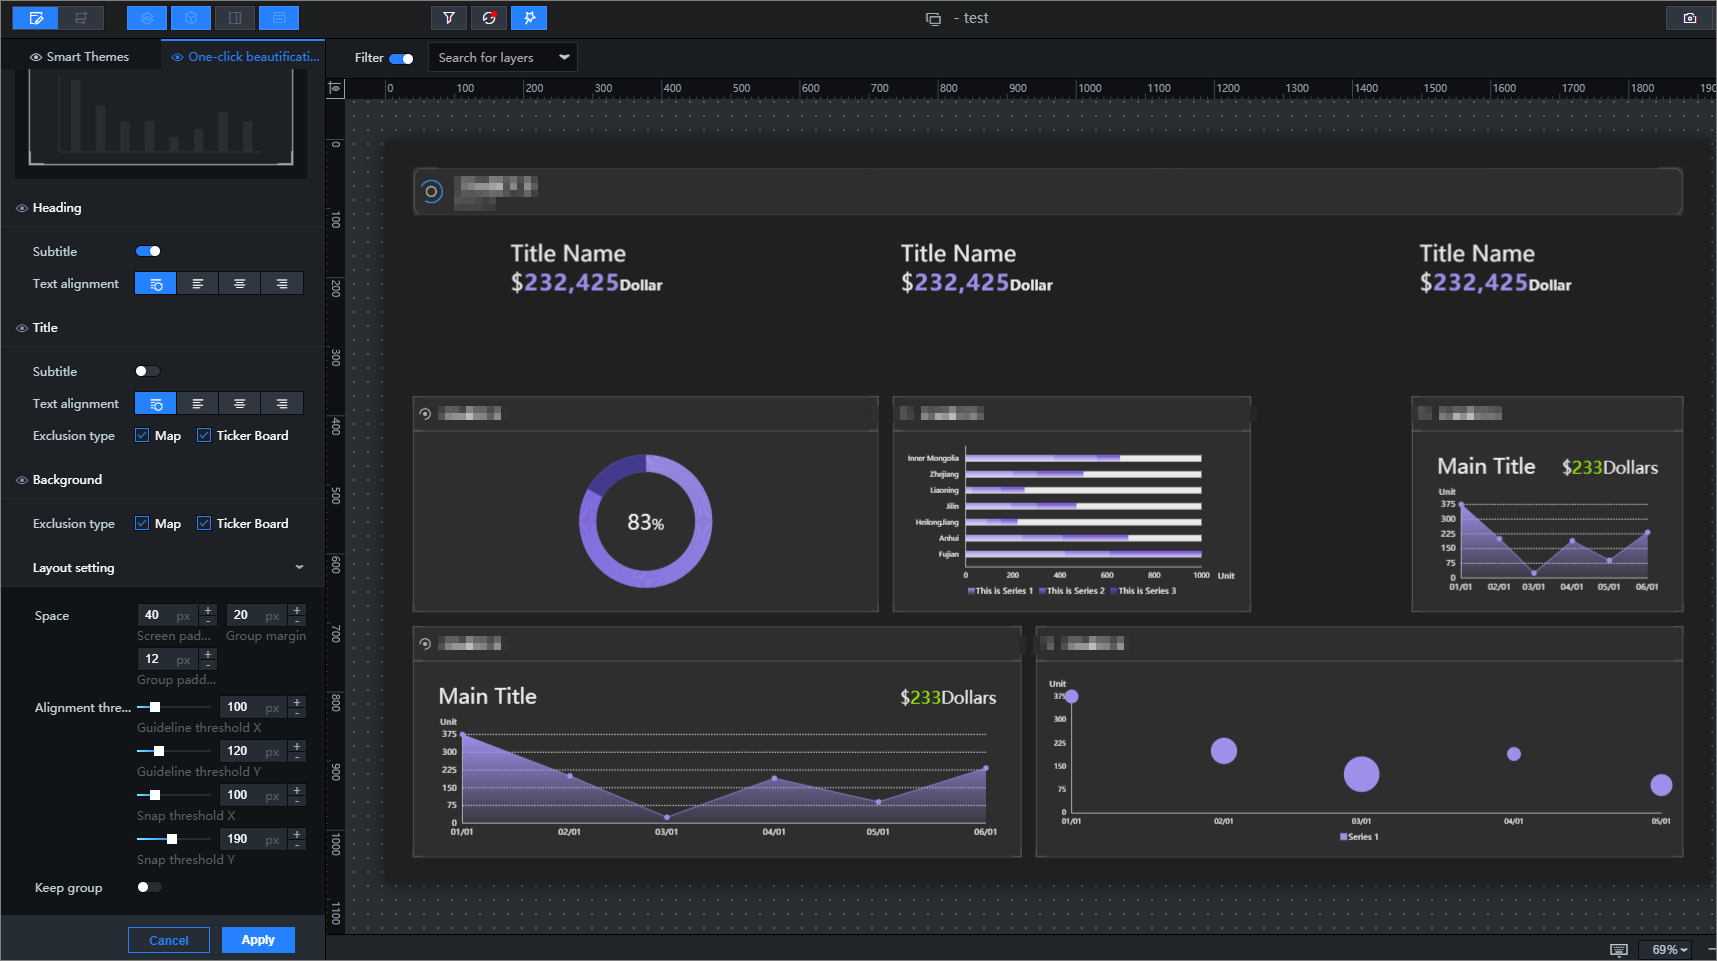Toggle the Filter switch
Viewport: 1717px width, 961px height.
pyautogui.click(x=401, y=58)
